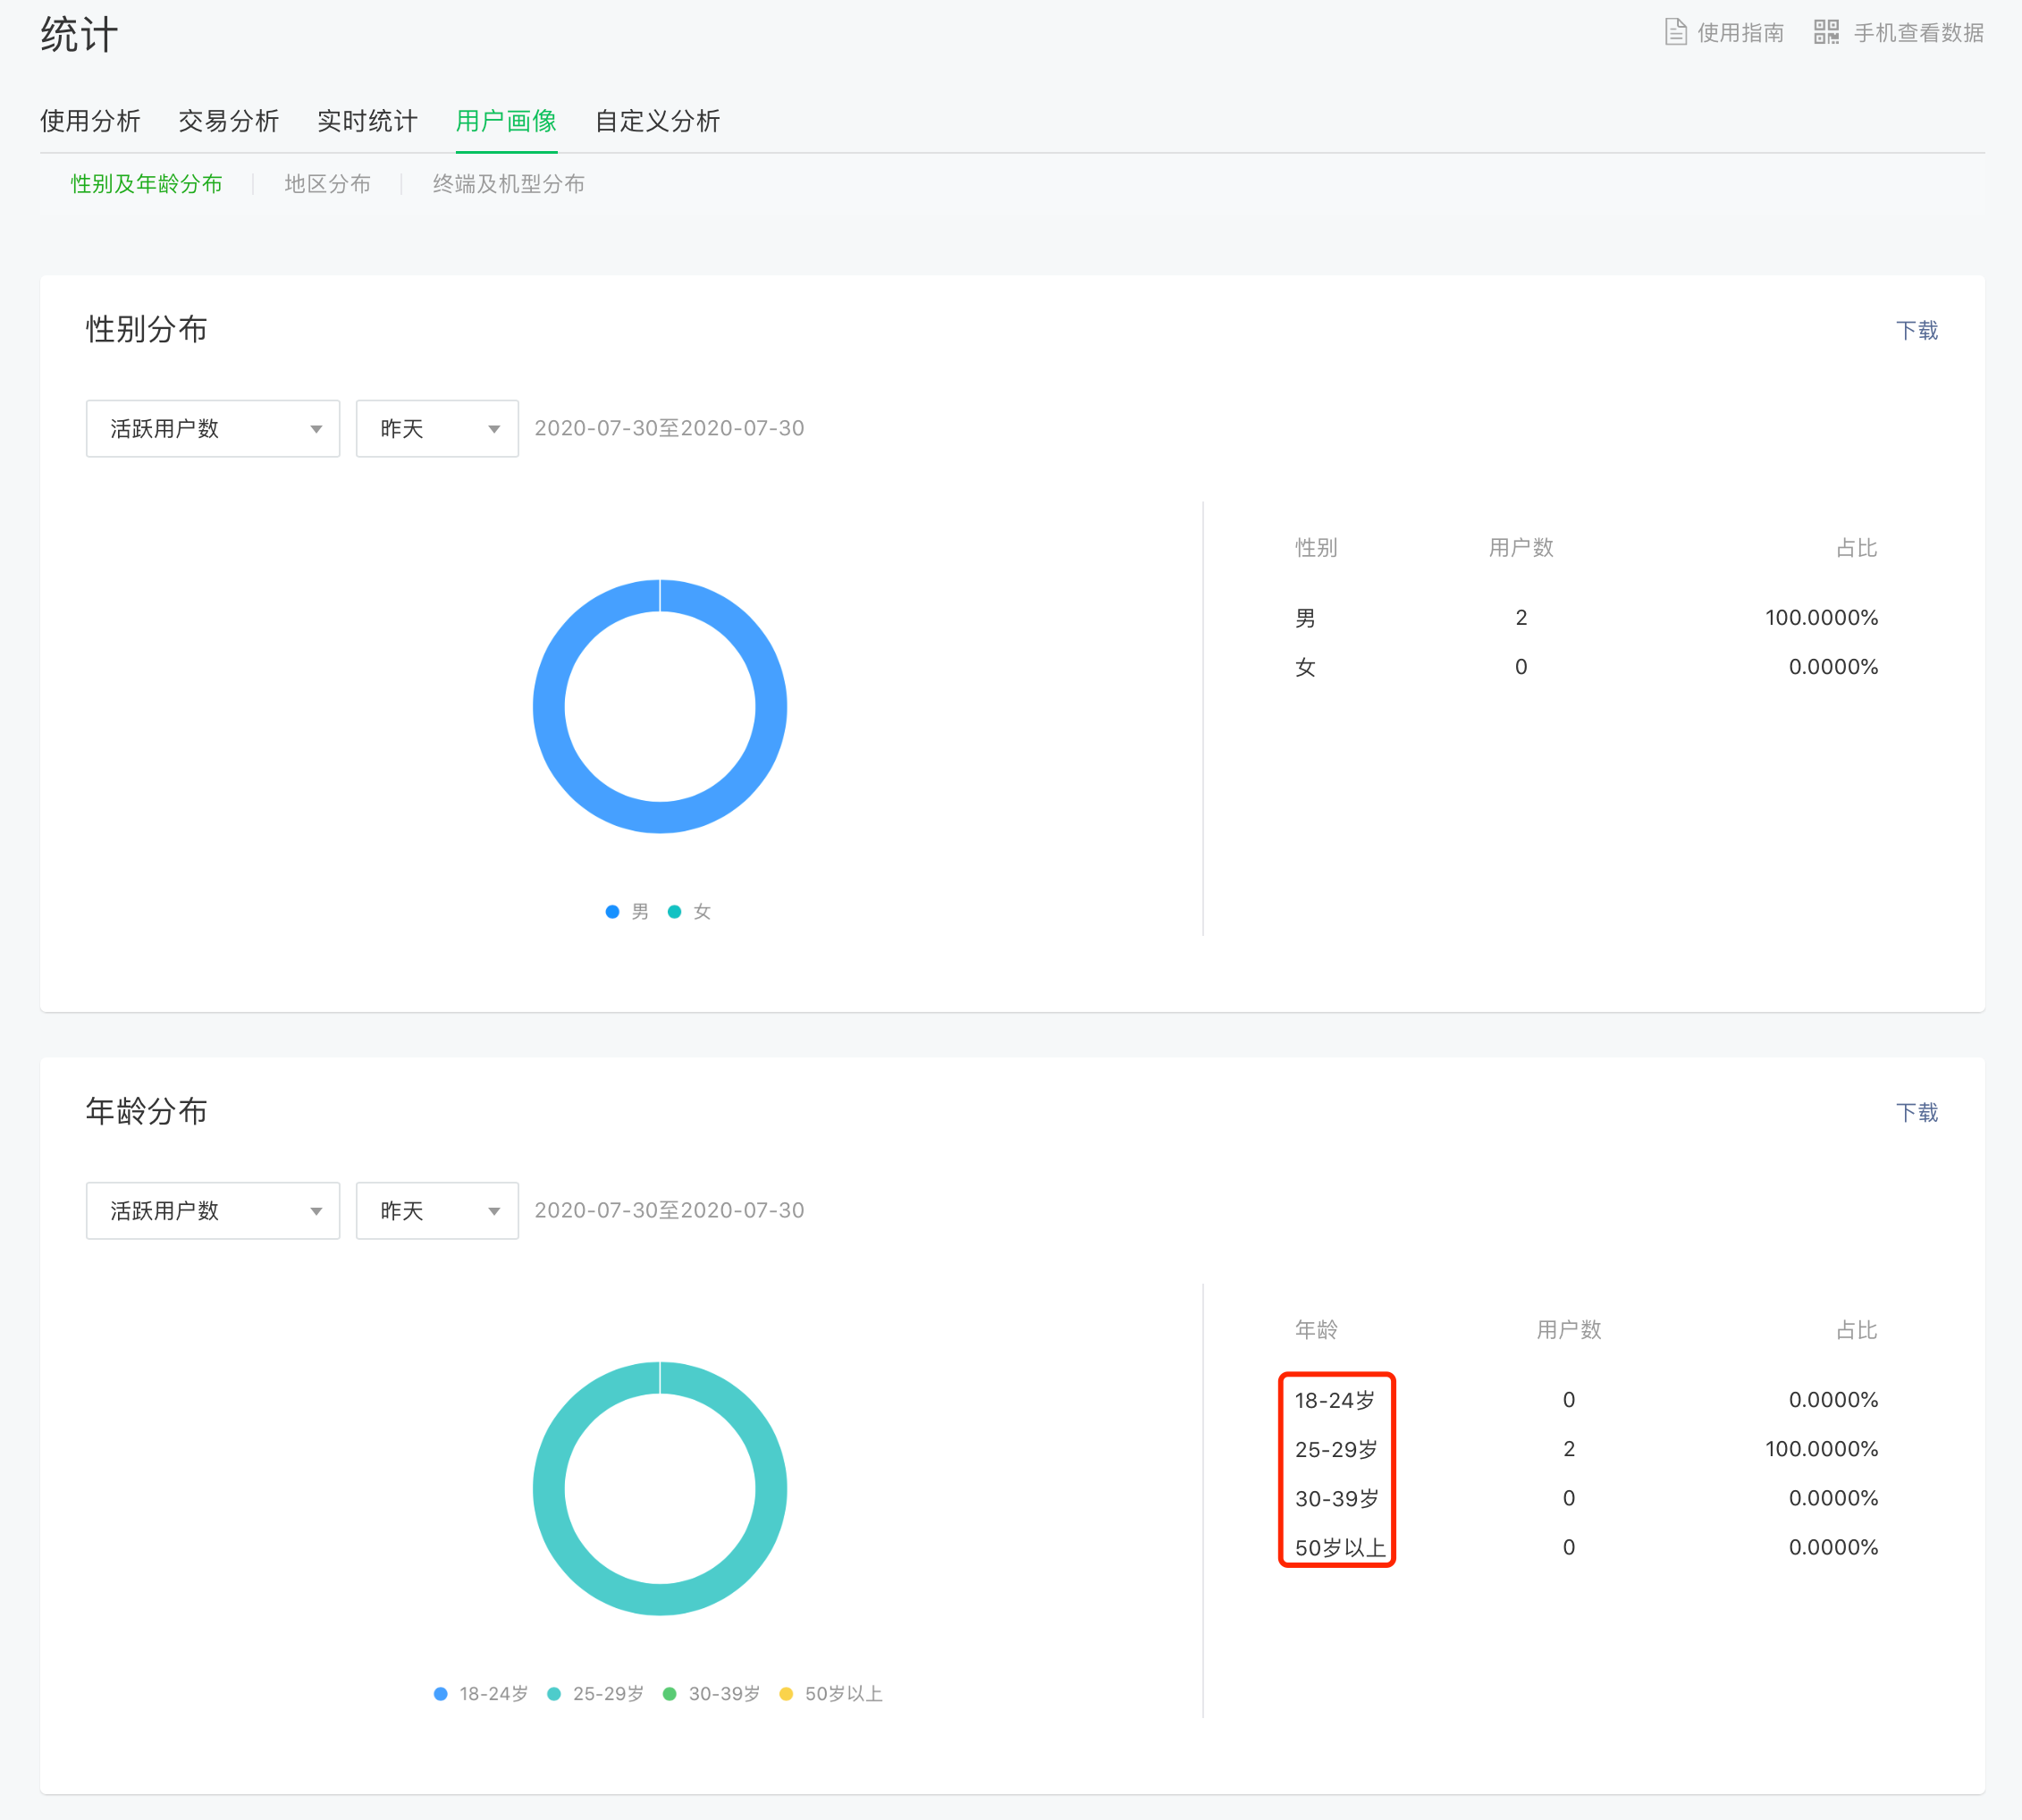The height and width of the screenshot is (1820, 2022).
Task: Expand 昨天 date dropdown in age section
Action: 437,1211
